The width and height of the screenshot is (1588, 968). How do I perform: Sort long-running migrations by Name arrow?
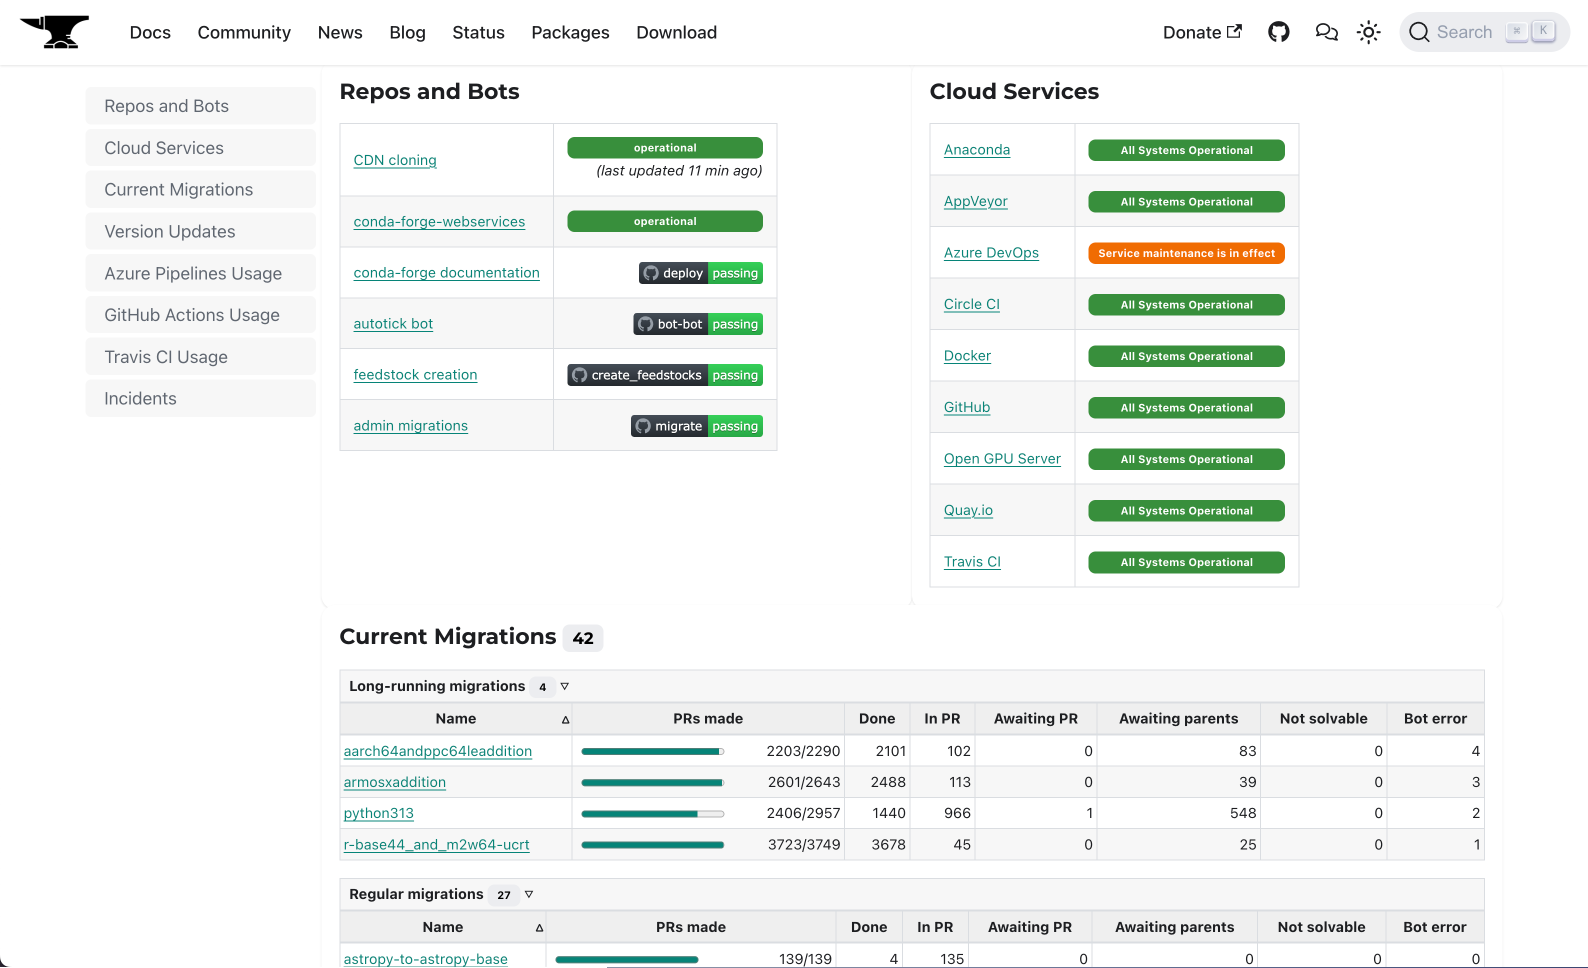click(565, 719)
